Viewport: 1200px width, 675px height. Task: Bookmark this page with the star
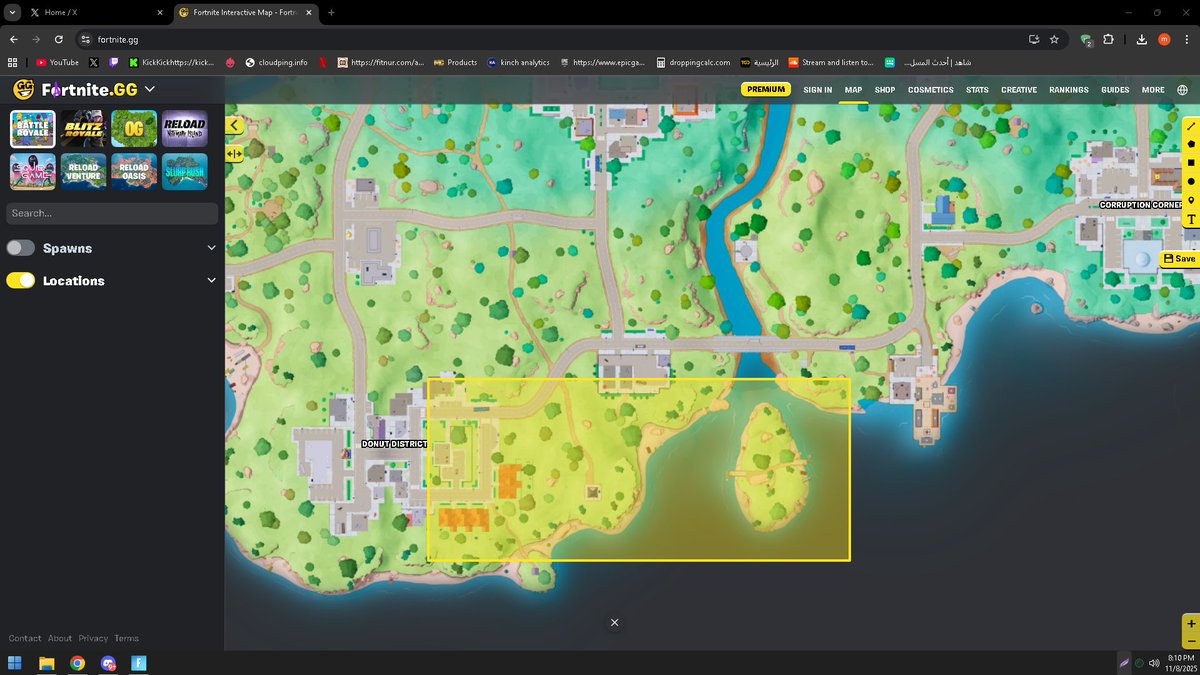pos(1054,39)
